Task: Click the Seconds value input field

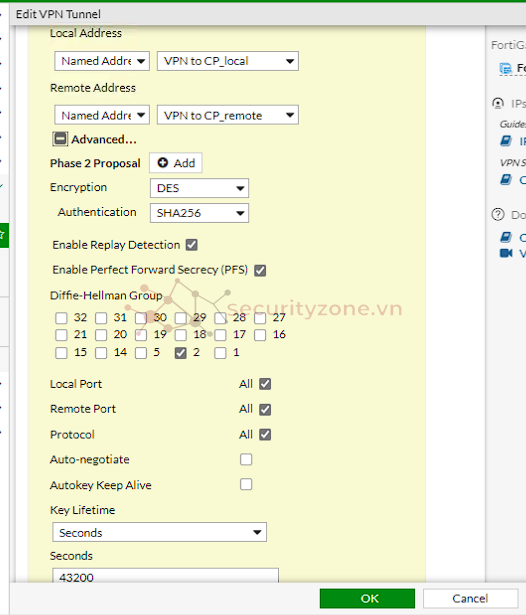Action: click(166, 576)
